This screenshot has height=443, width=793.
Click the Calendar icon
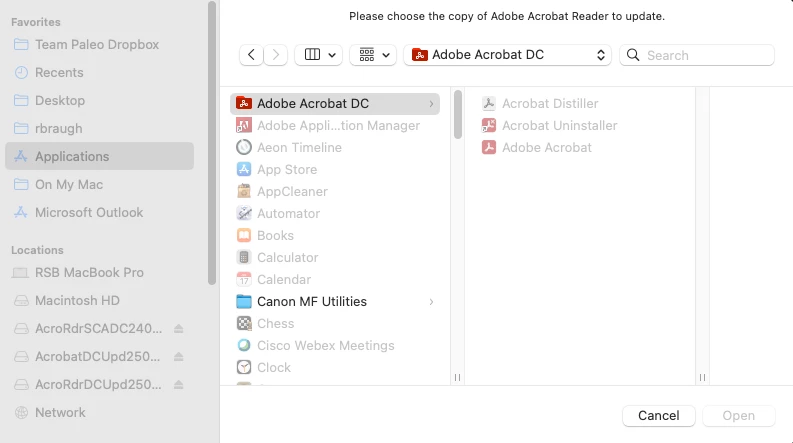coord(244,279)
